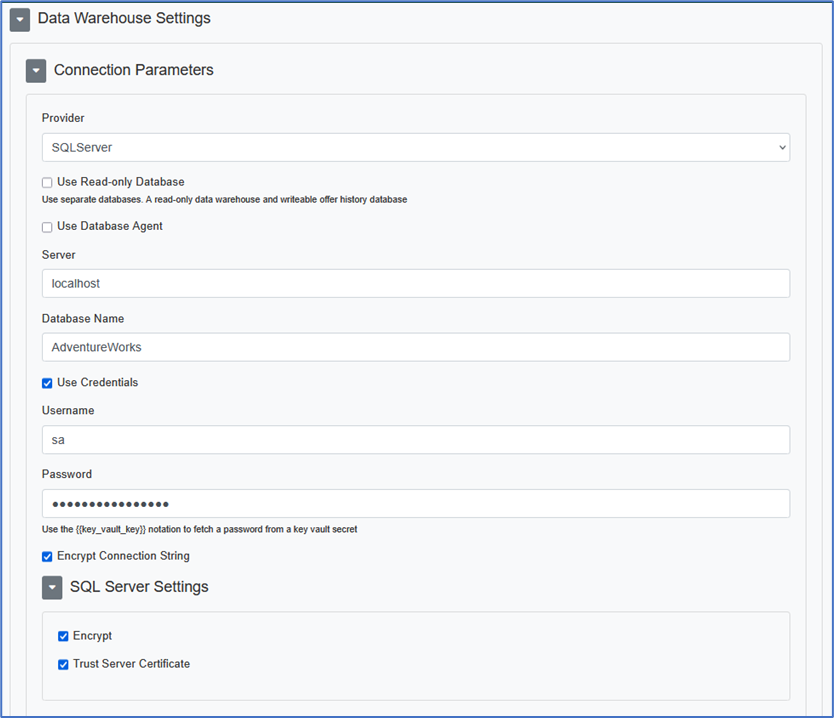Click the Database Name label text
The height and width of the screenshot is (718, 834).
click(82, 319)
